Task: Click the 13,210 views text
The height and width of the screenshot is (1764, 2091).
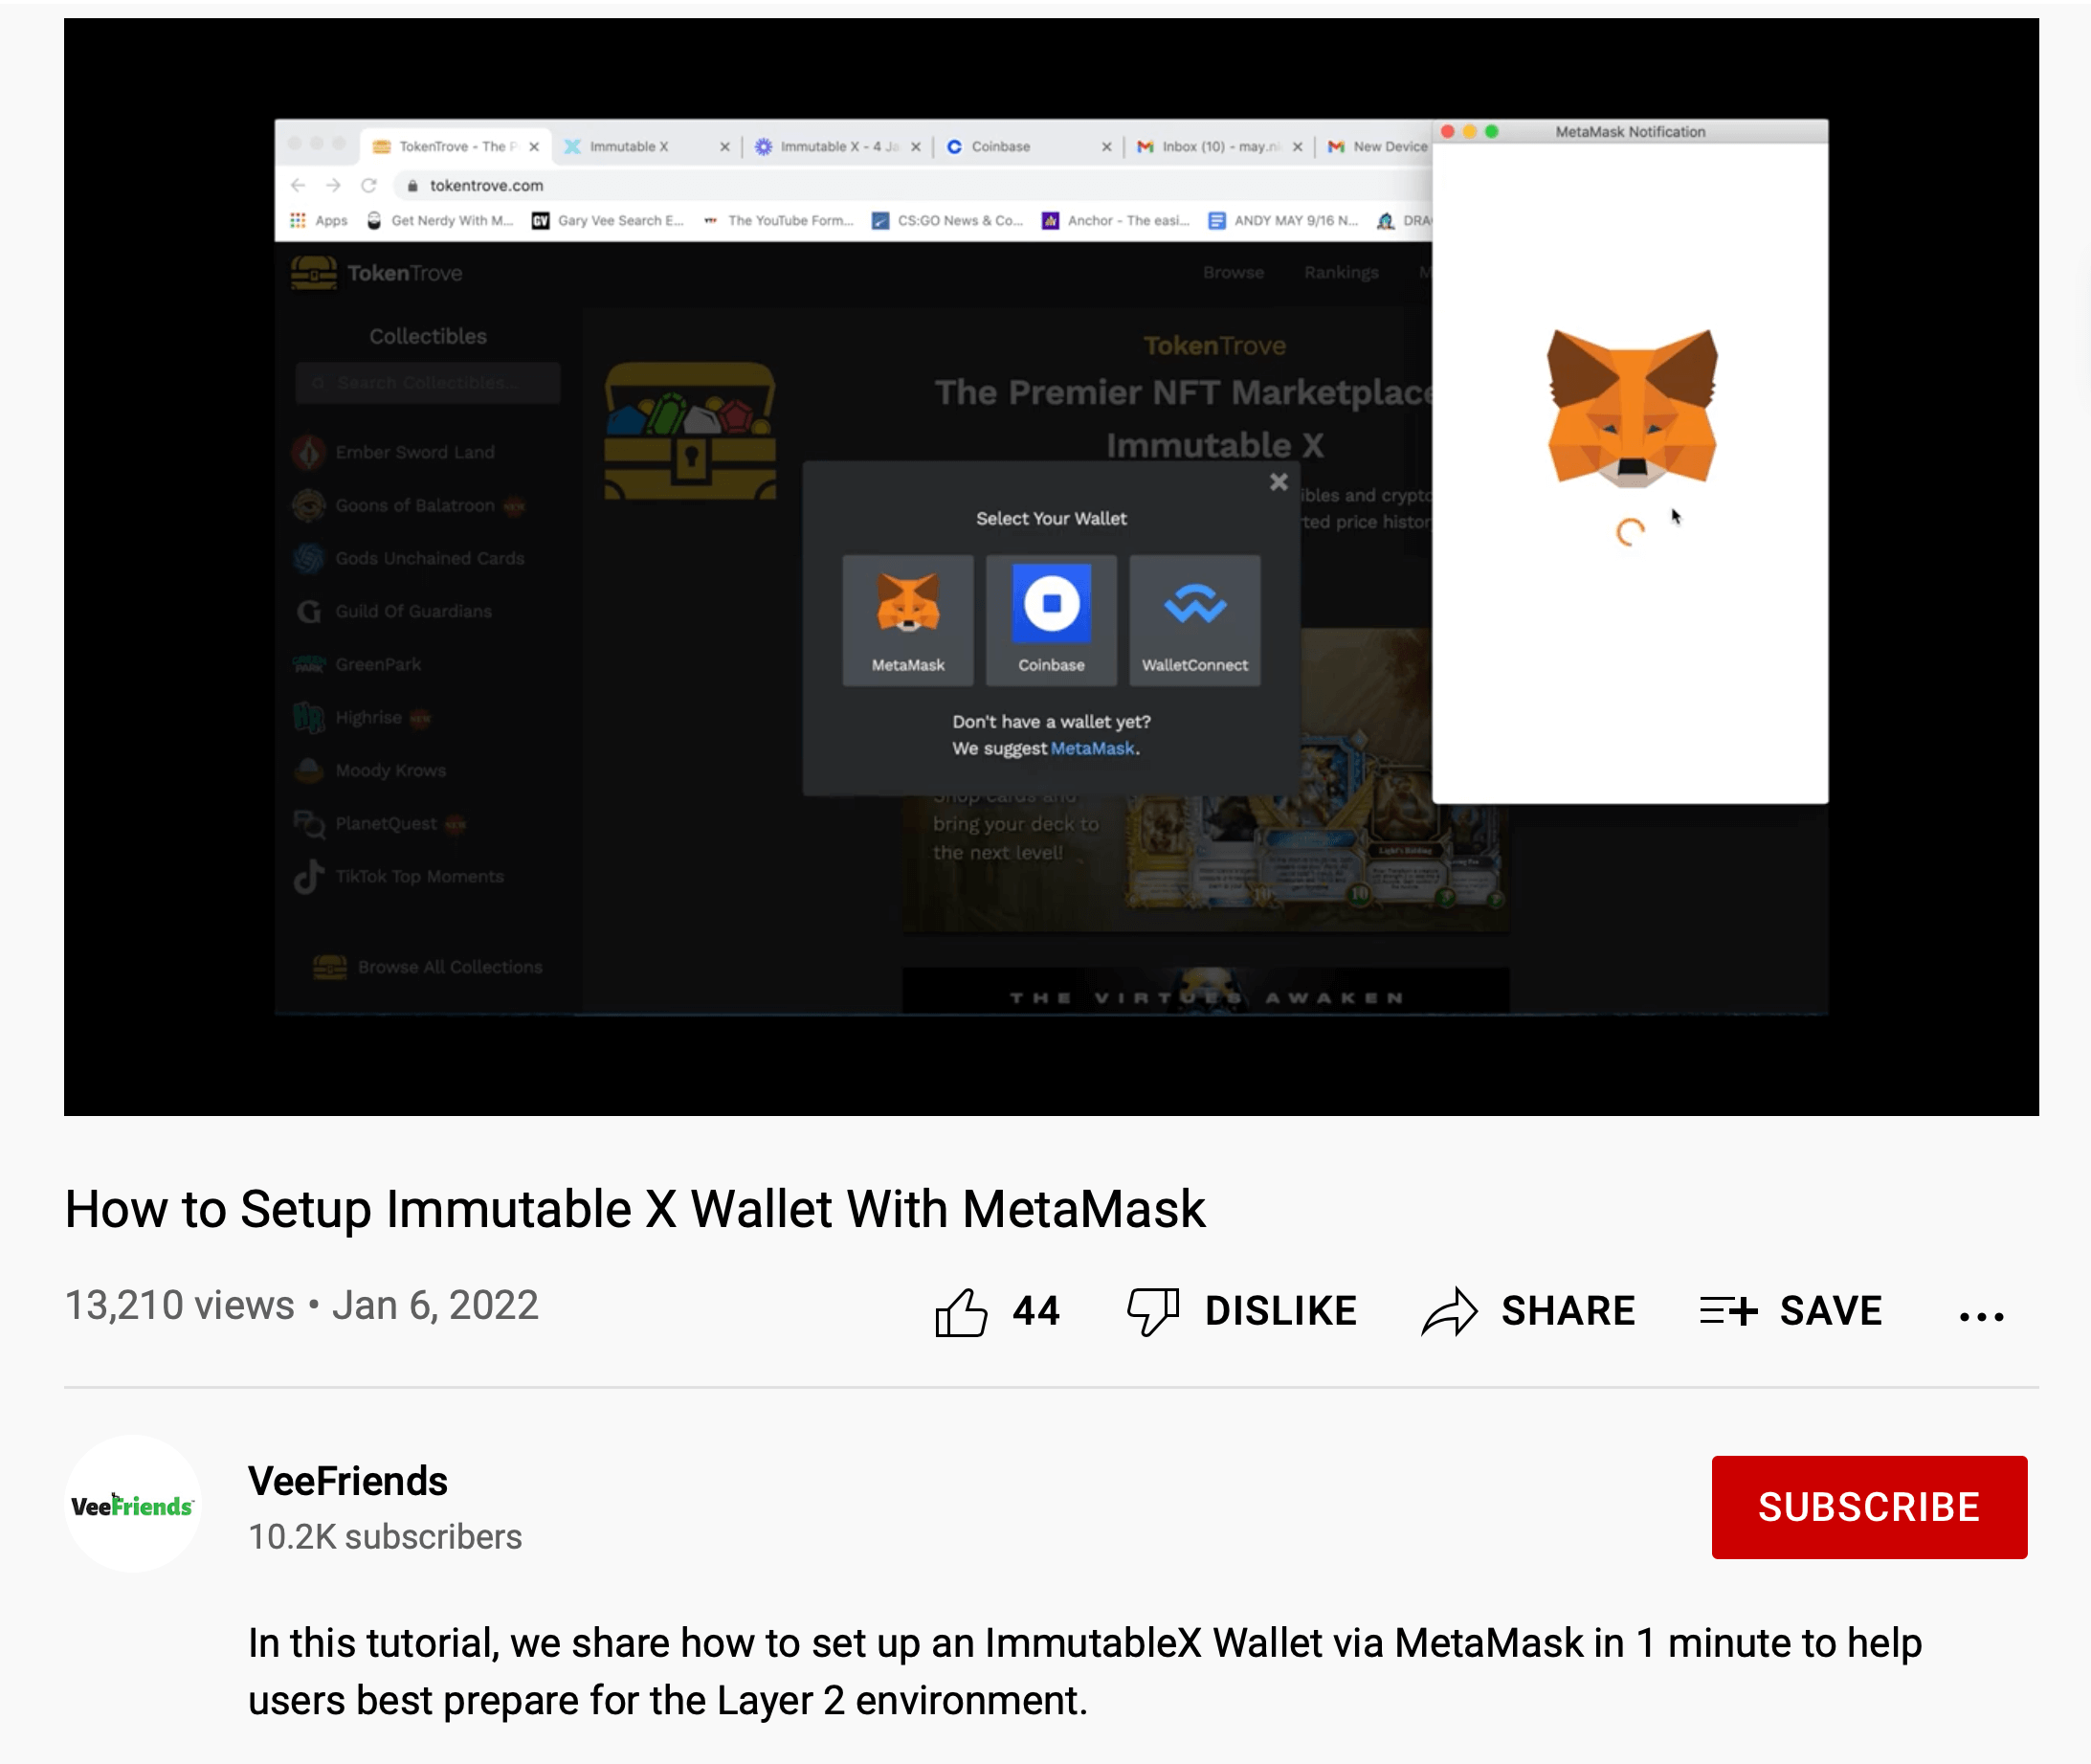Action: click(180, 1304)
